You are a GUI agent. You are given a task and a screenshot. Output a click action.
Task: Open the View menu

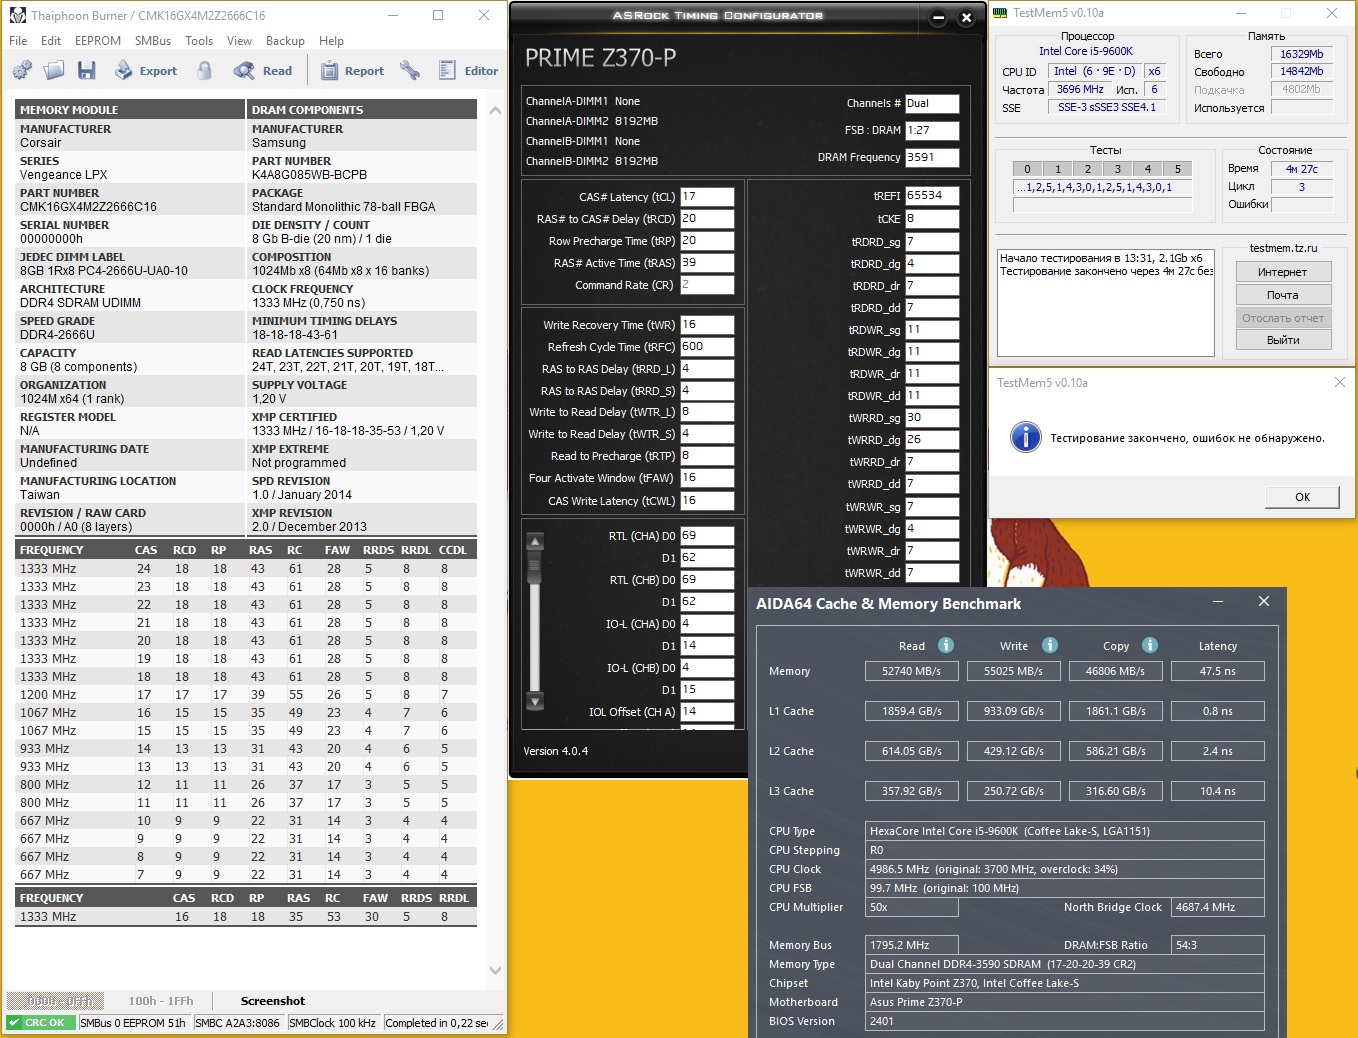240,41
